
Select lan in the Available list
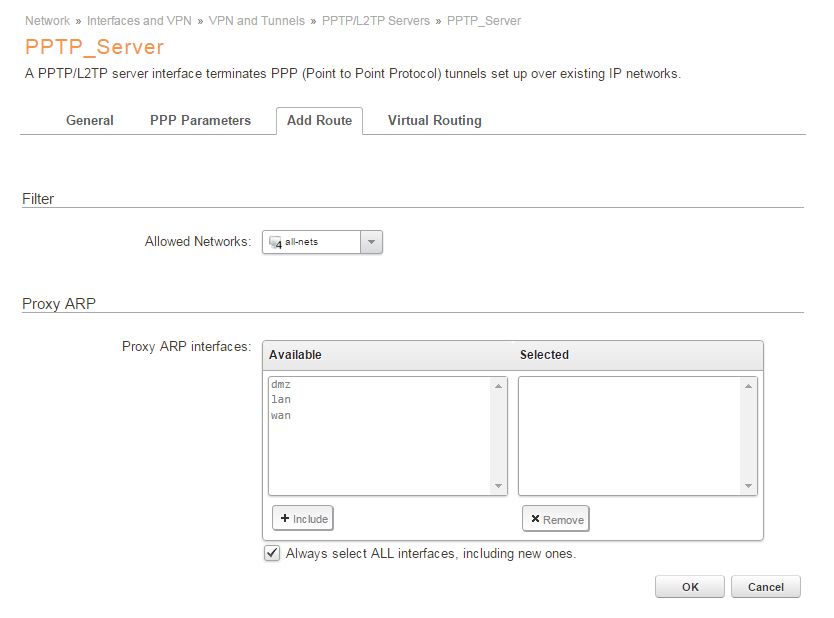click(x=280, y=400)
